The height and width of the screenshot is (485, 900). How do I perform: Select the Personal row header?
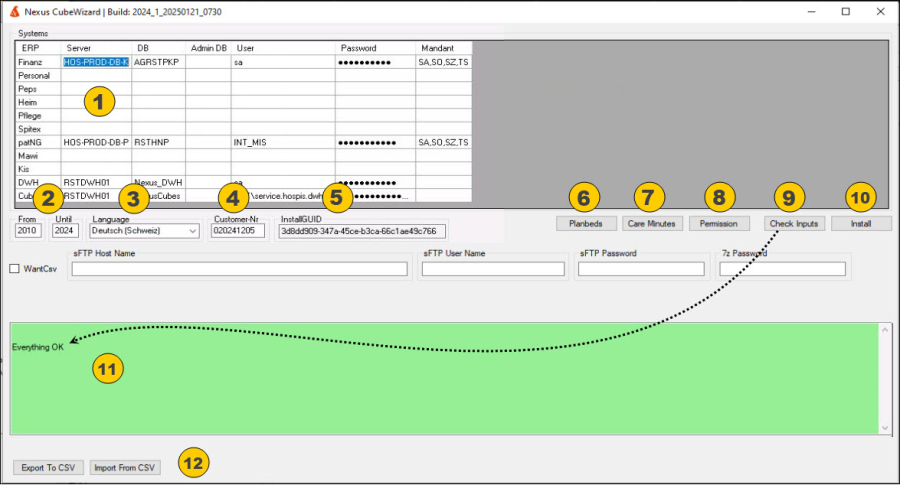point(38,76)
